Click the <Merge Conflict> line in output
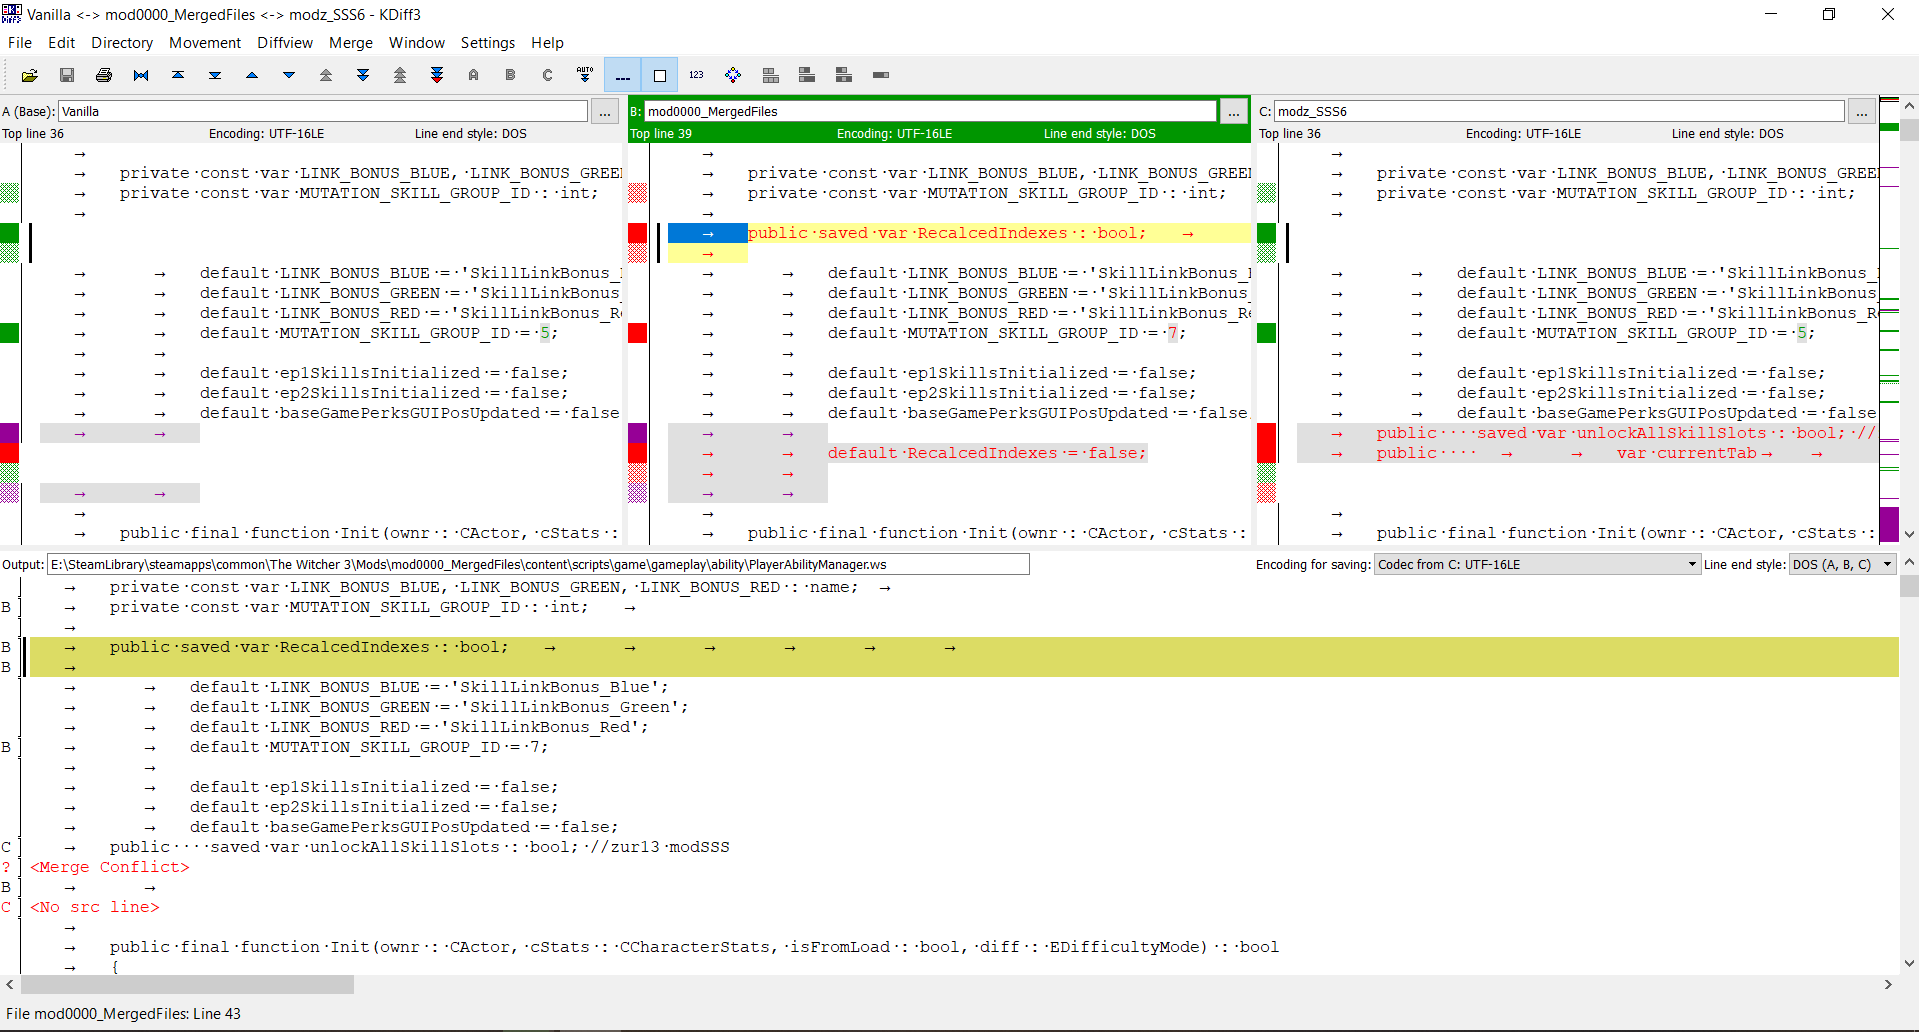 point(110,867)
